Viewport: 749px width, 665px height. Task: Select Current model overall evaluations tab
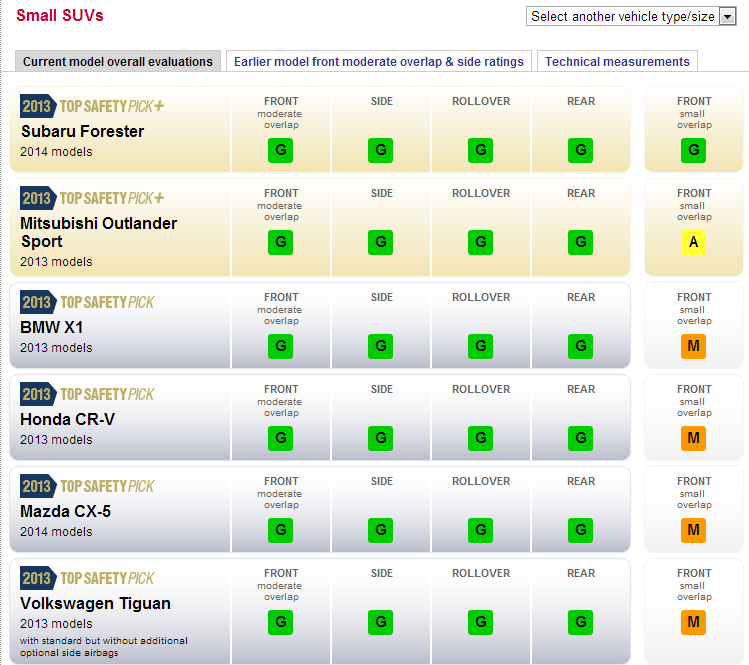pos(118,61)
